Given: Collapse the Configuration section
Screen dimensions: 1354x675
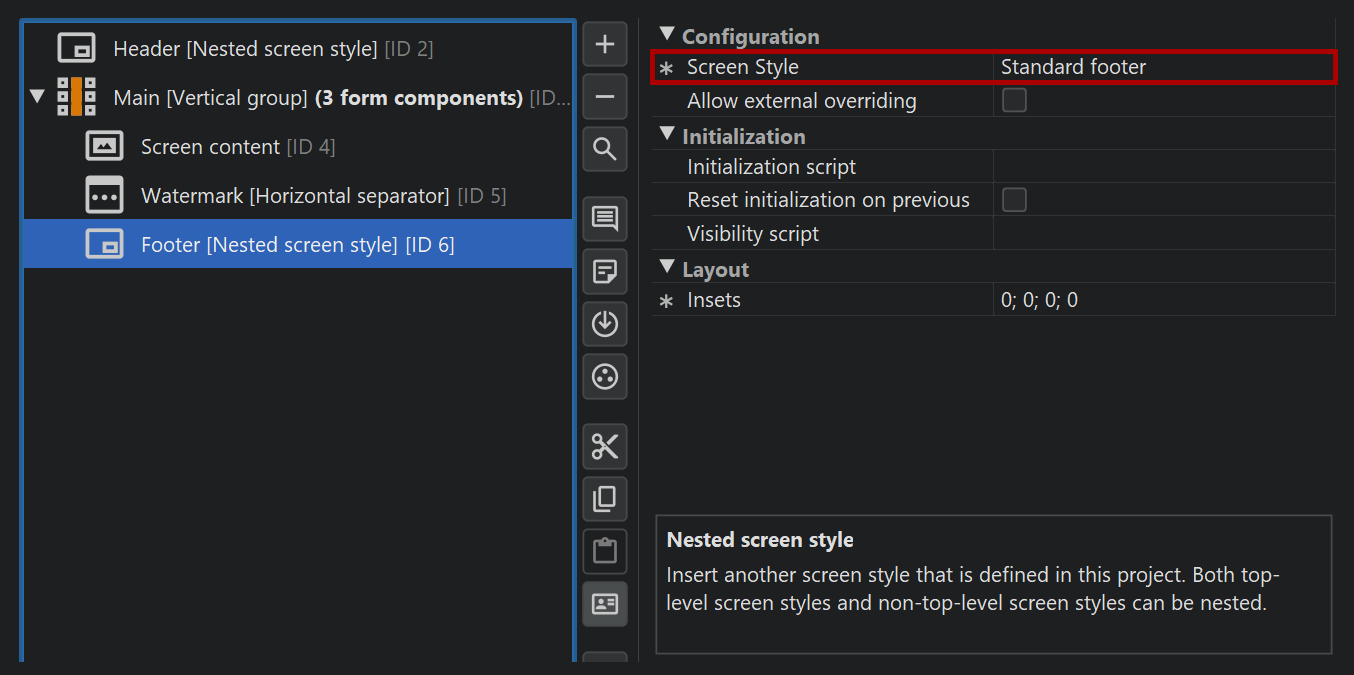Looking at the screenshot, I should pos(667,35).
